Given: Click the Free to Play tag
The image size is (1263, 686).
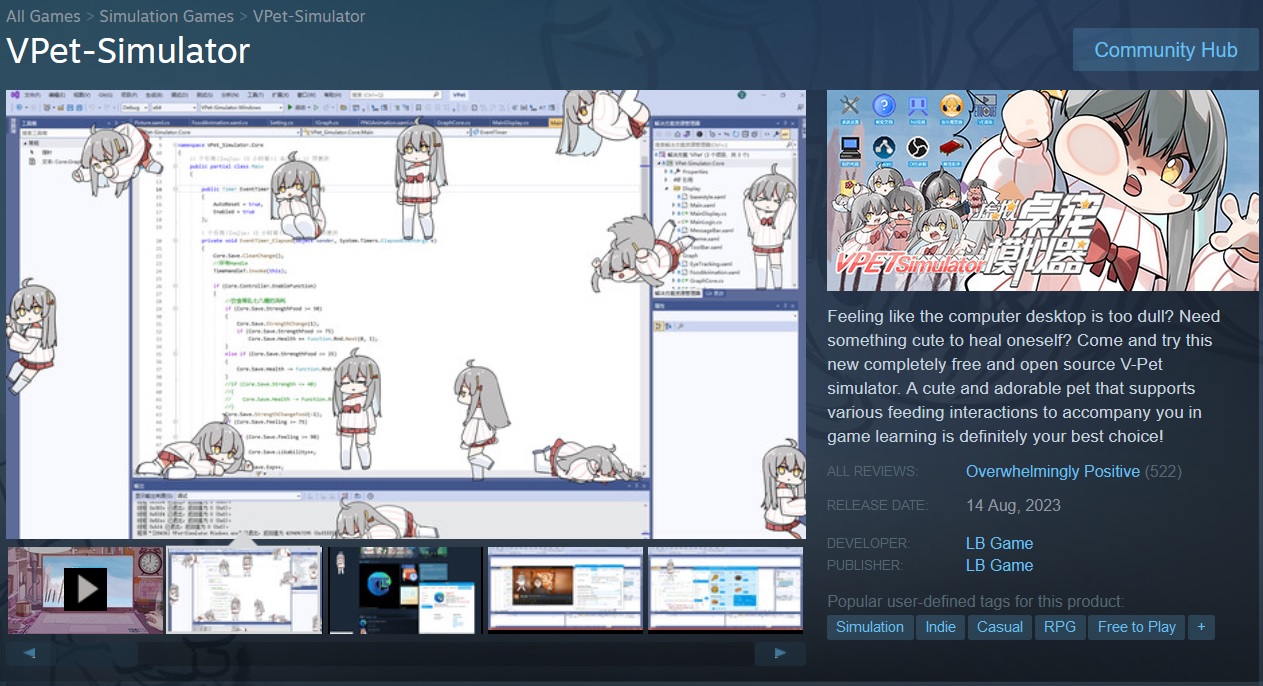Looking at the screenshot, I should coord(1136,627).
